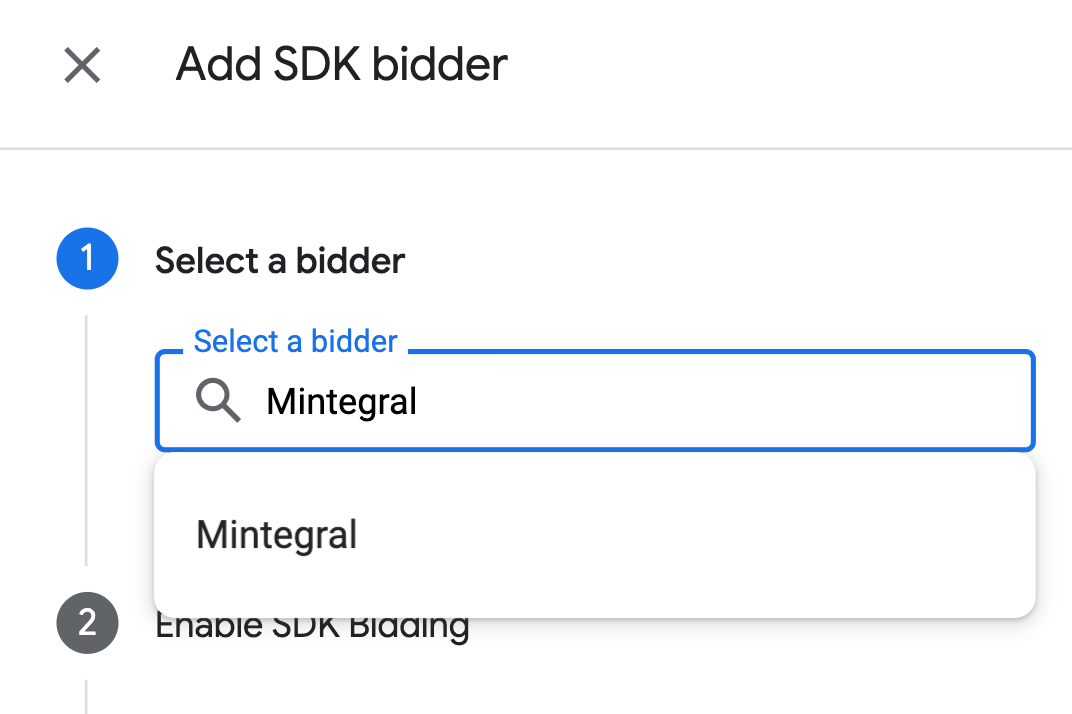Select Mintegral from the suggestion list

coord(277,534)
